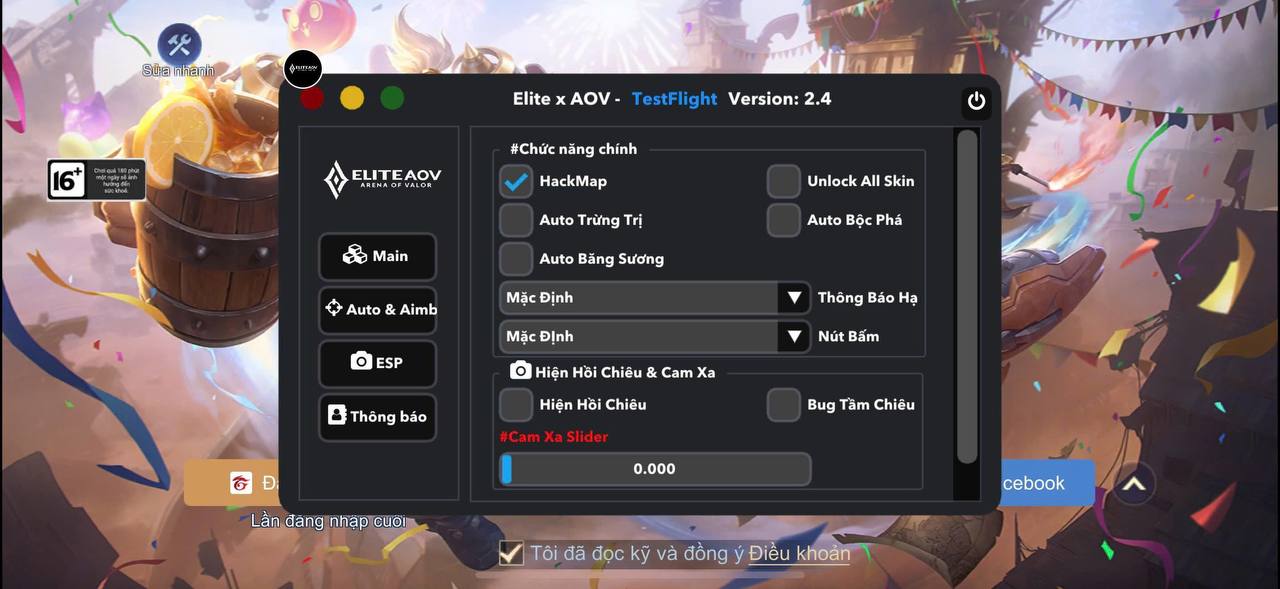Click the yellow circle window button
1280x589 pixels.
pyautogui.click(x=352, y=98)
